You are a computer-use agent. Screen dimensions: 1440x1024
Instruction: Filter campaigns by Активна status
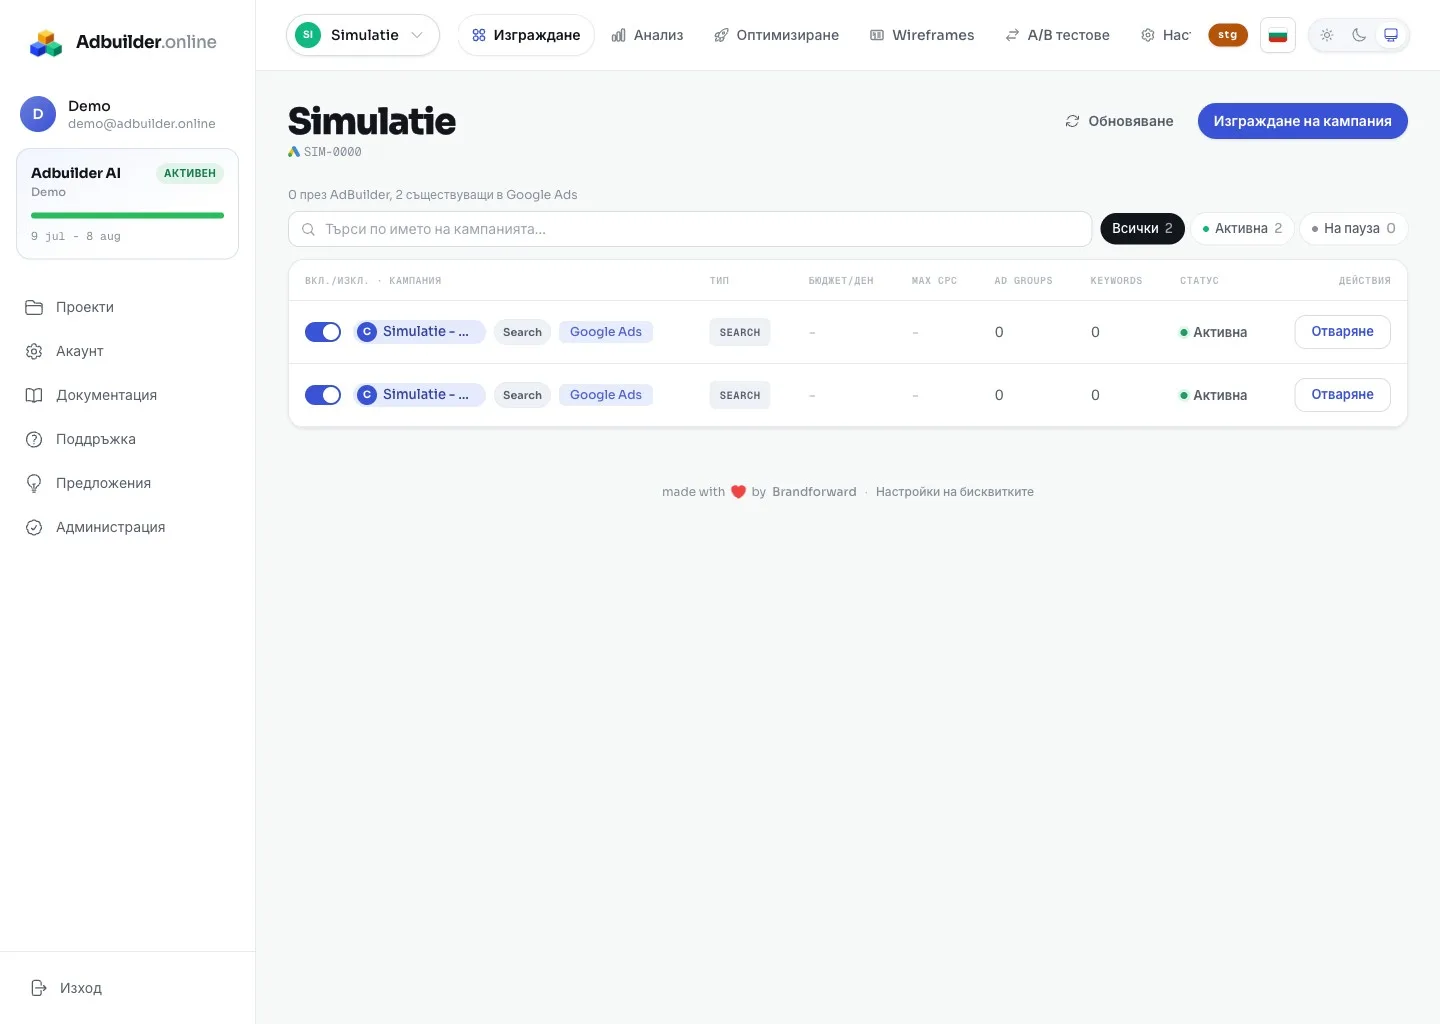(x=1242, y=229)
